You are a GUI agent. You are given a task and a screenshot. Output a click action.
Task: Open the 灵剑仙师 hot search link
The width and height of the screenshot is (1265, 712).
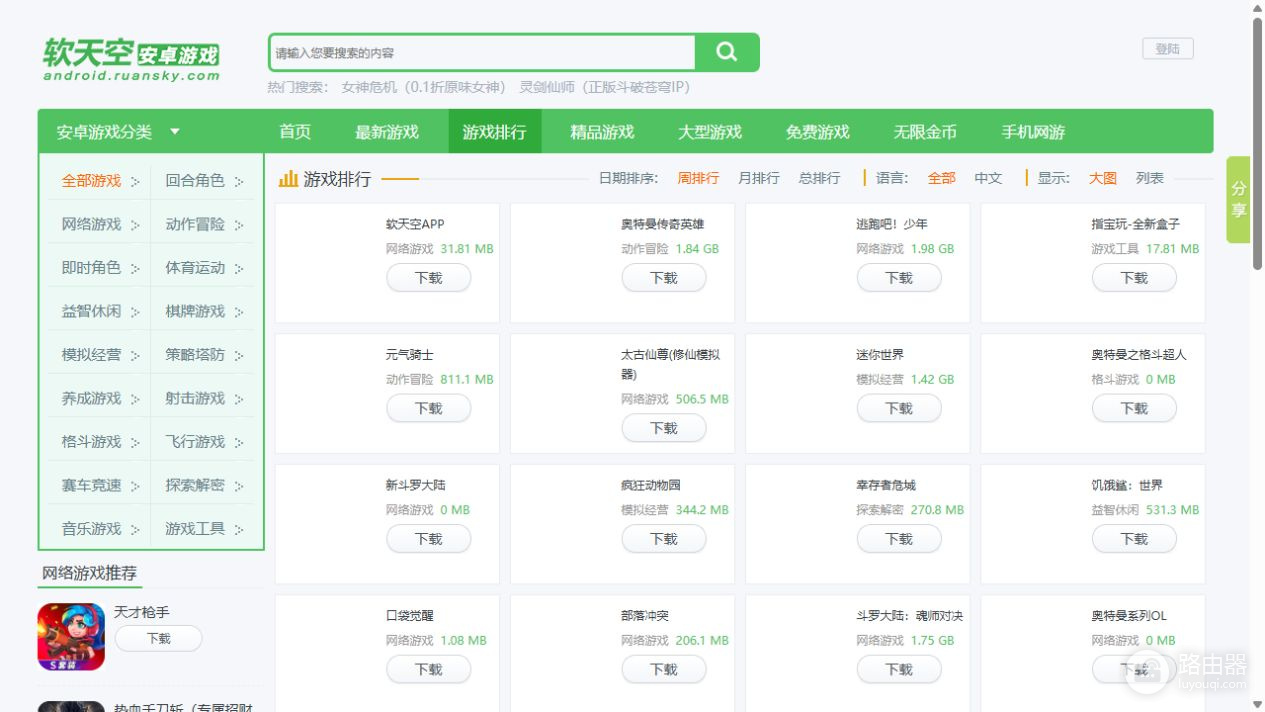[605, 87]
